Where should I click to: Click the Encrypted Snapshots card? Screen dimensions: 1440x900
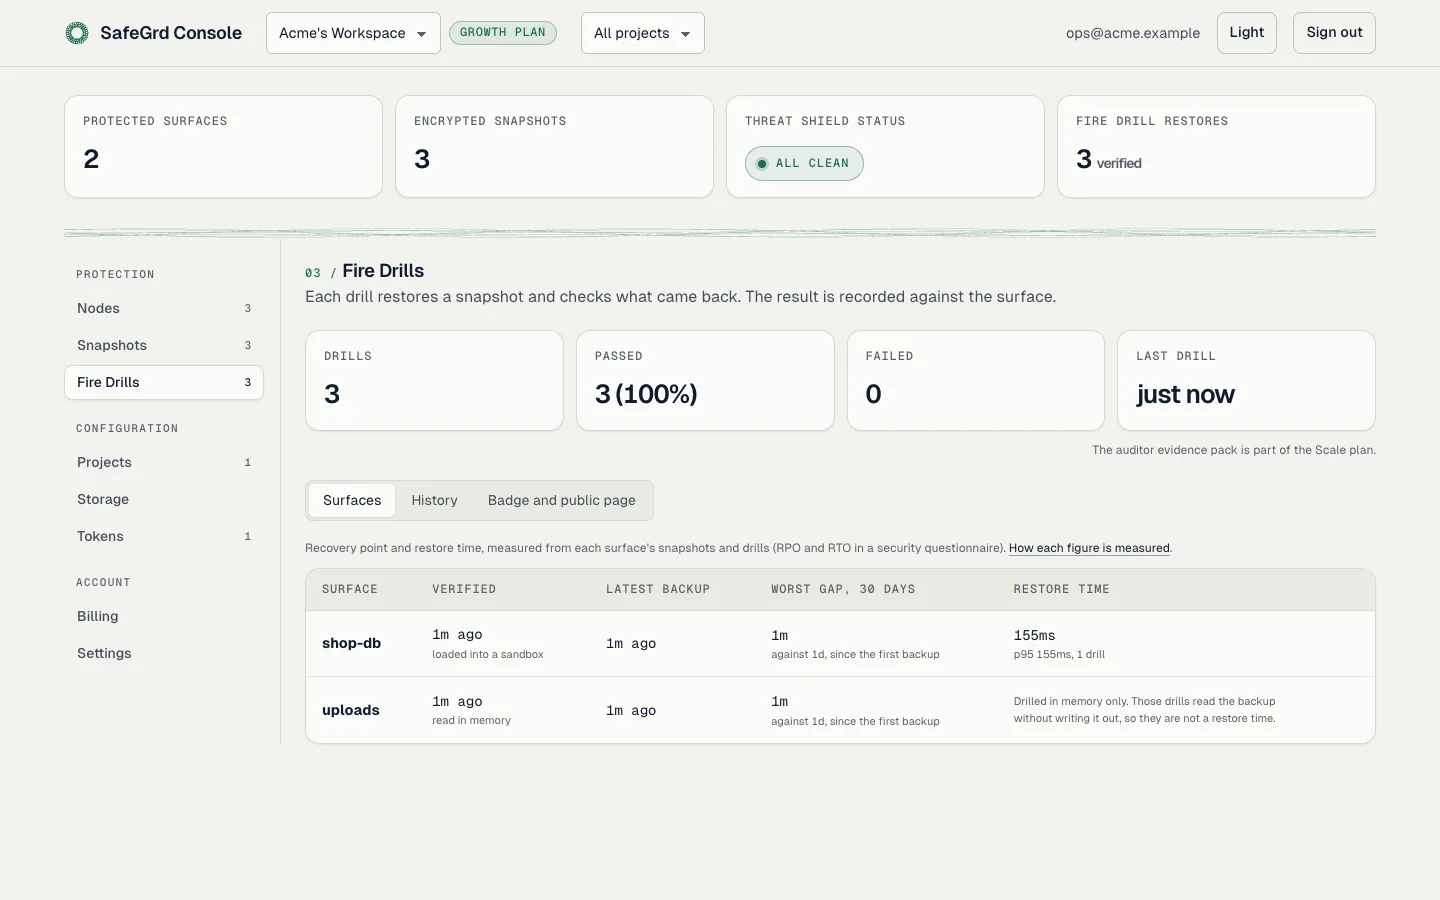(554, 147)
